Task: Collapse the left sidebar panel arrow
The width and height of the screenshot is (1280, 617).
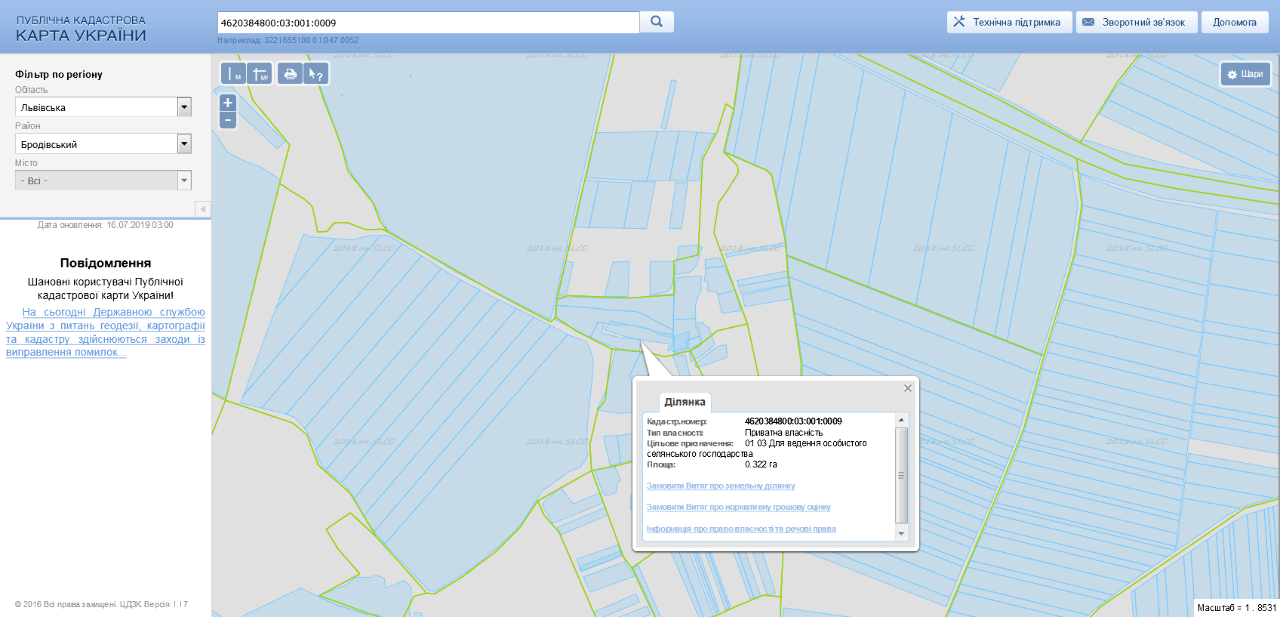Action: pyautogui.click(x=203, y=208)
